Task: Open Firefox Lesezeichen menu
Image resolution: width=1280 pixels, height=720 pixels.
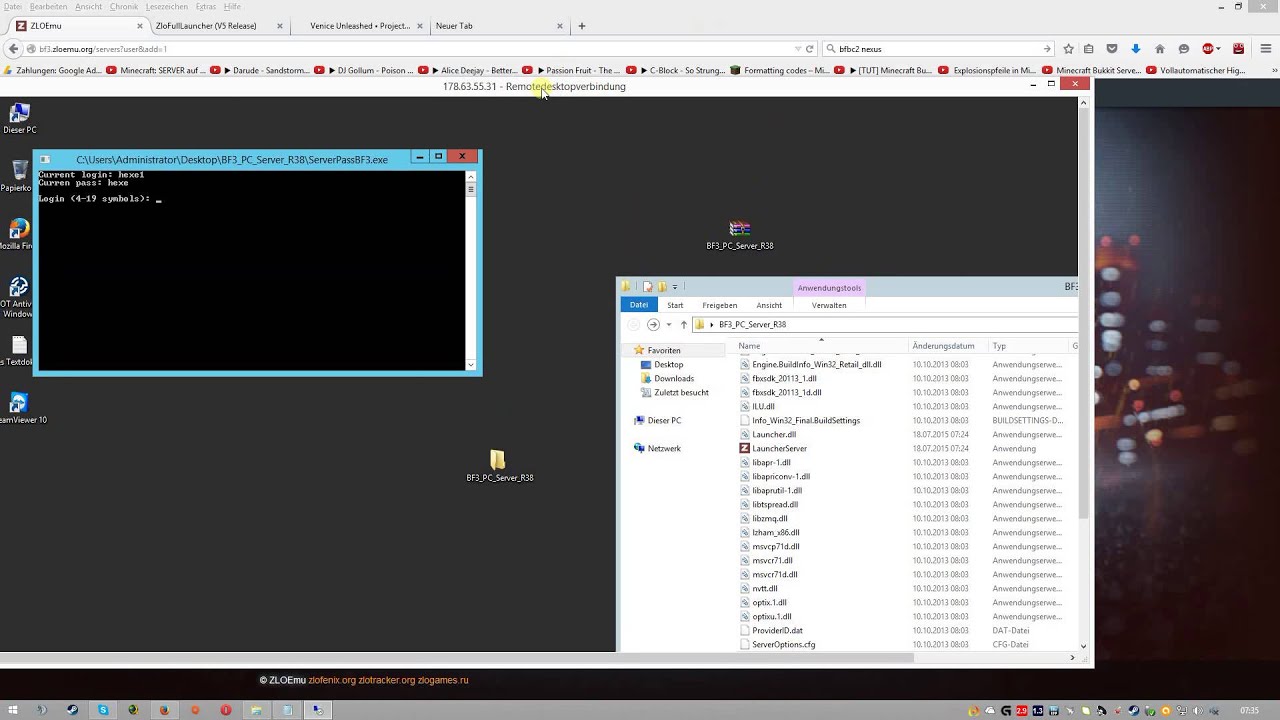Action: pyautogui.click(x=166, y=6)
